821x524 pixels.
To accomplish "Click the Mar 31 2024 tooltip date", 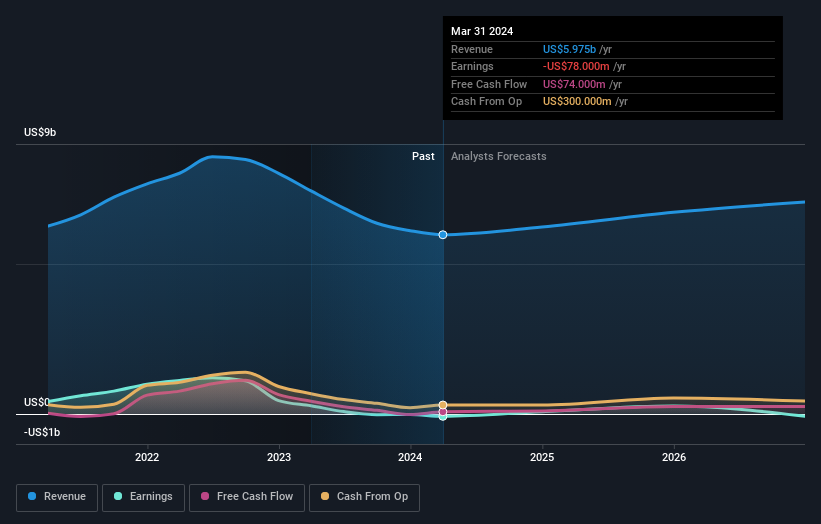I will point(482,31).
